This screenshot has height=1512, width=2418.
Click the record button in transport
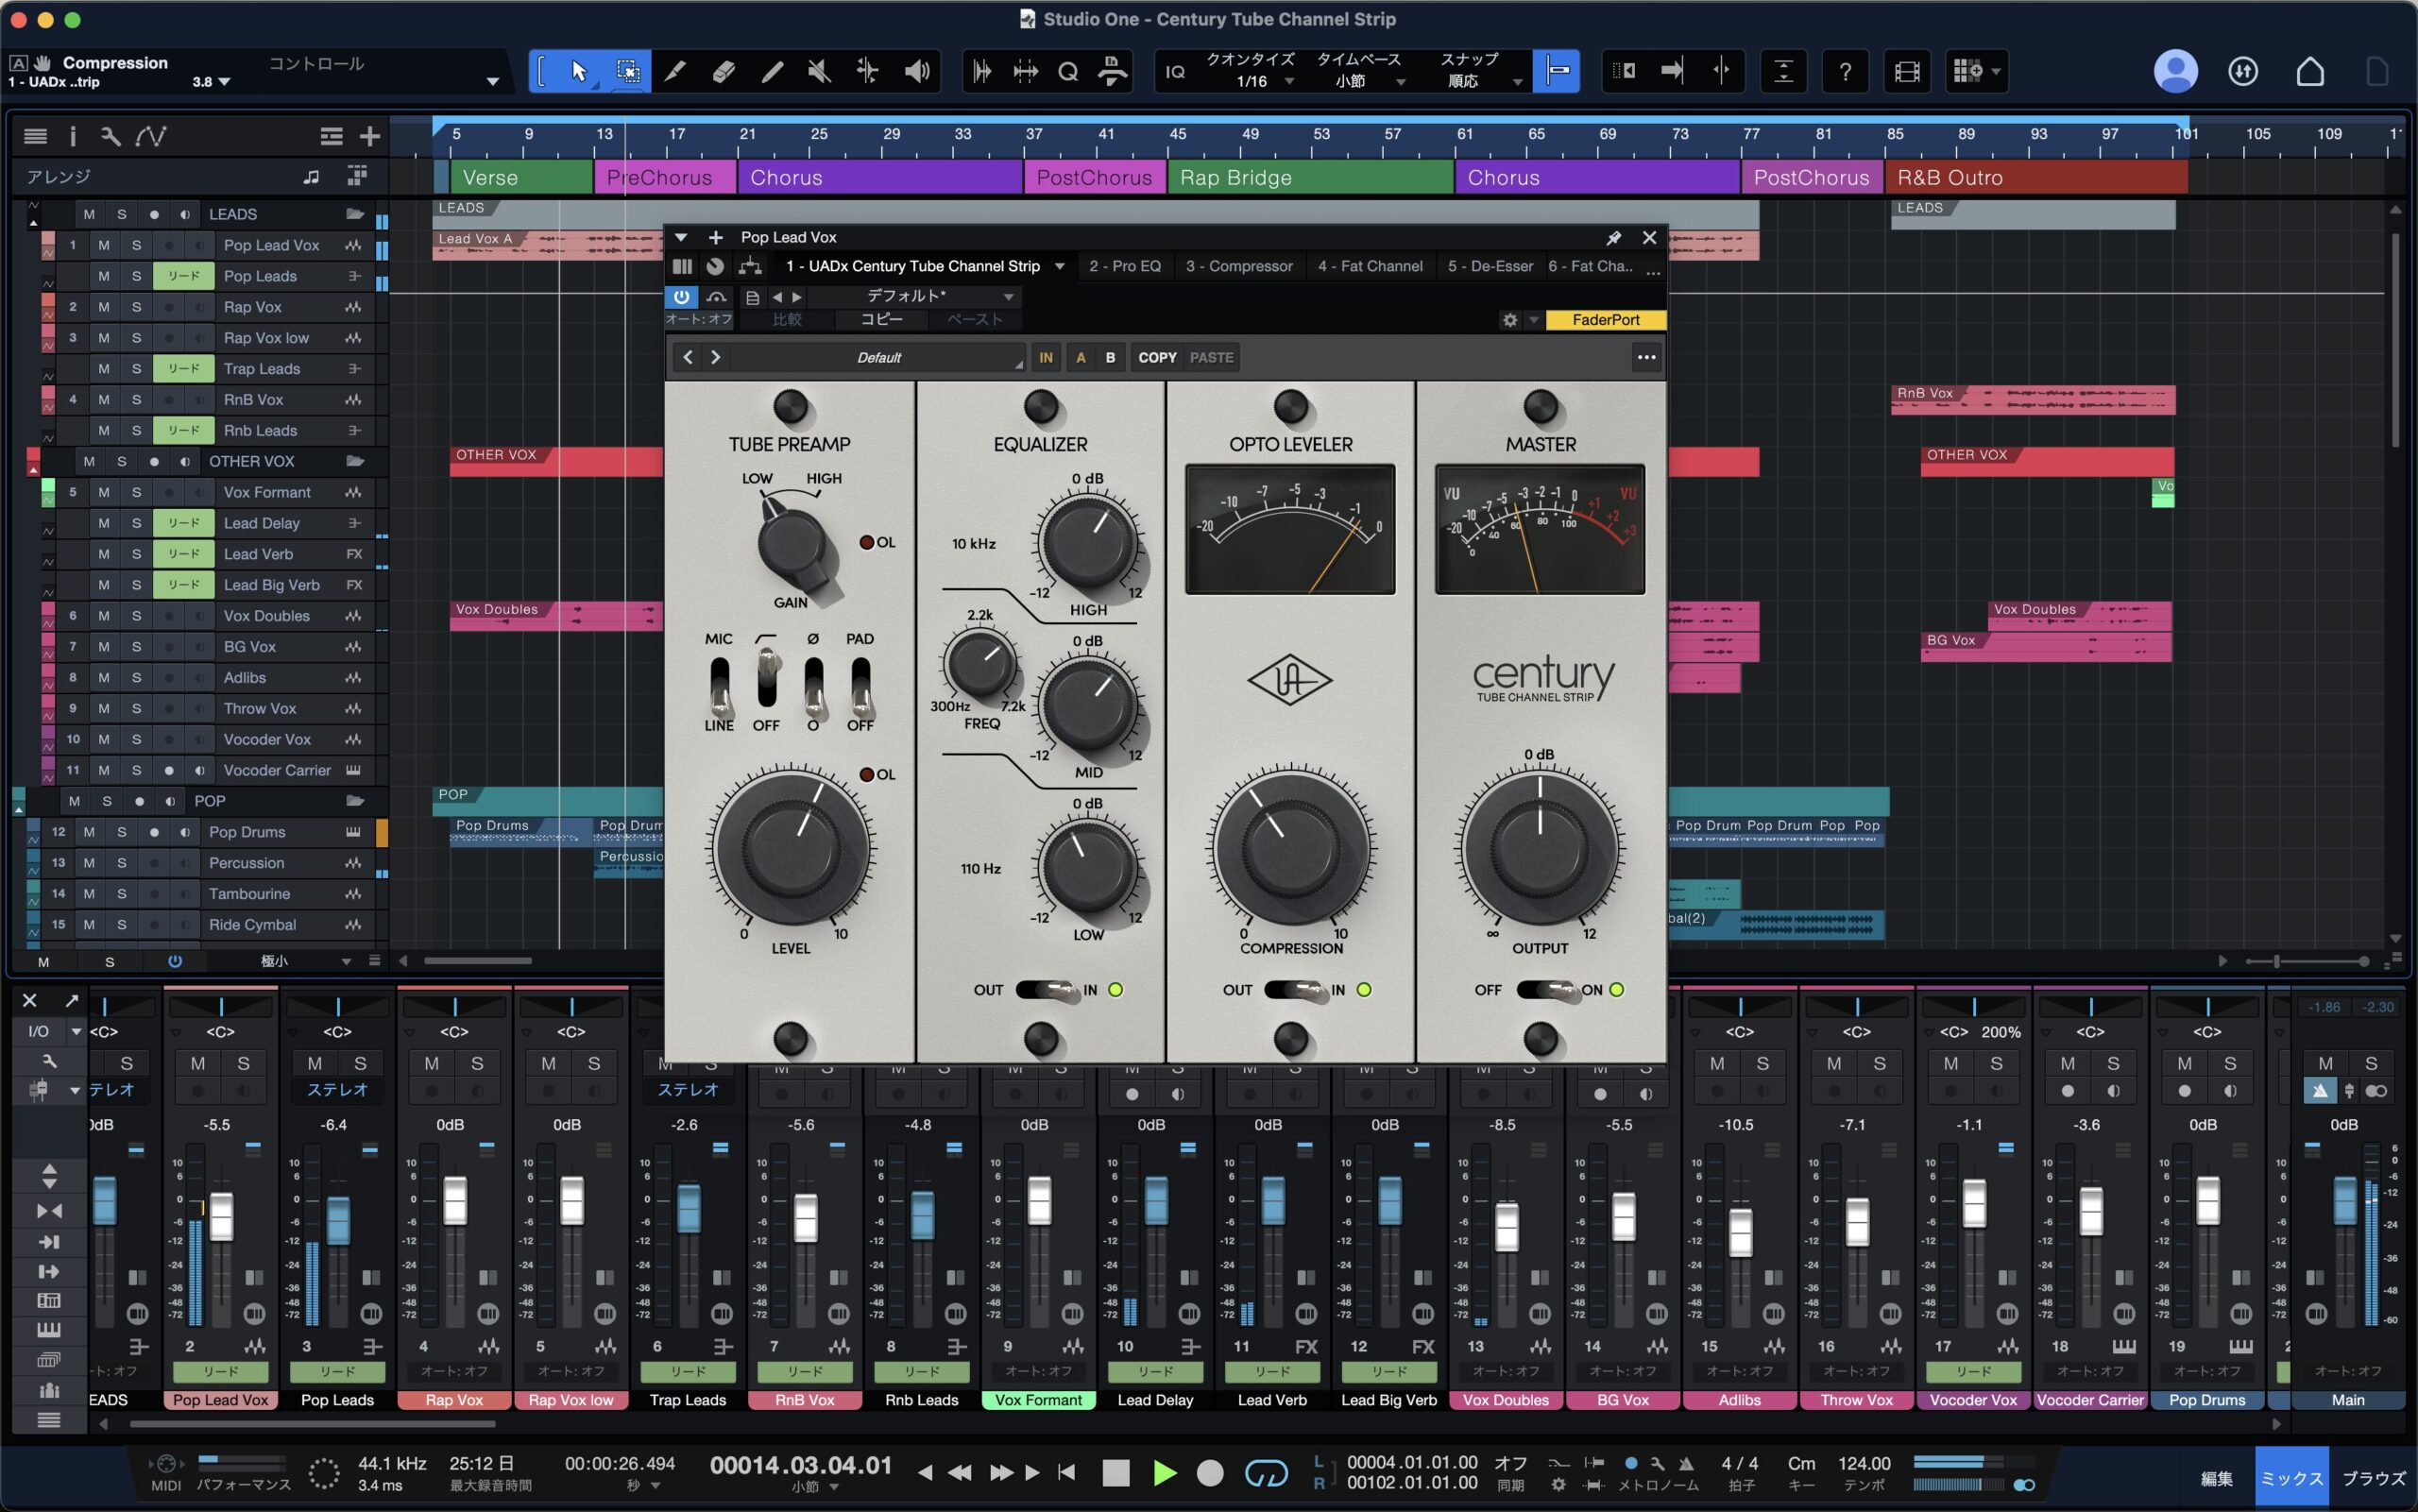pos(1210,1472)
